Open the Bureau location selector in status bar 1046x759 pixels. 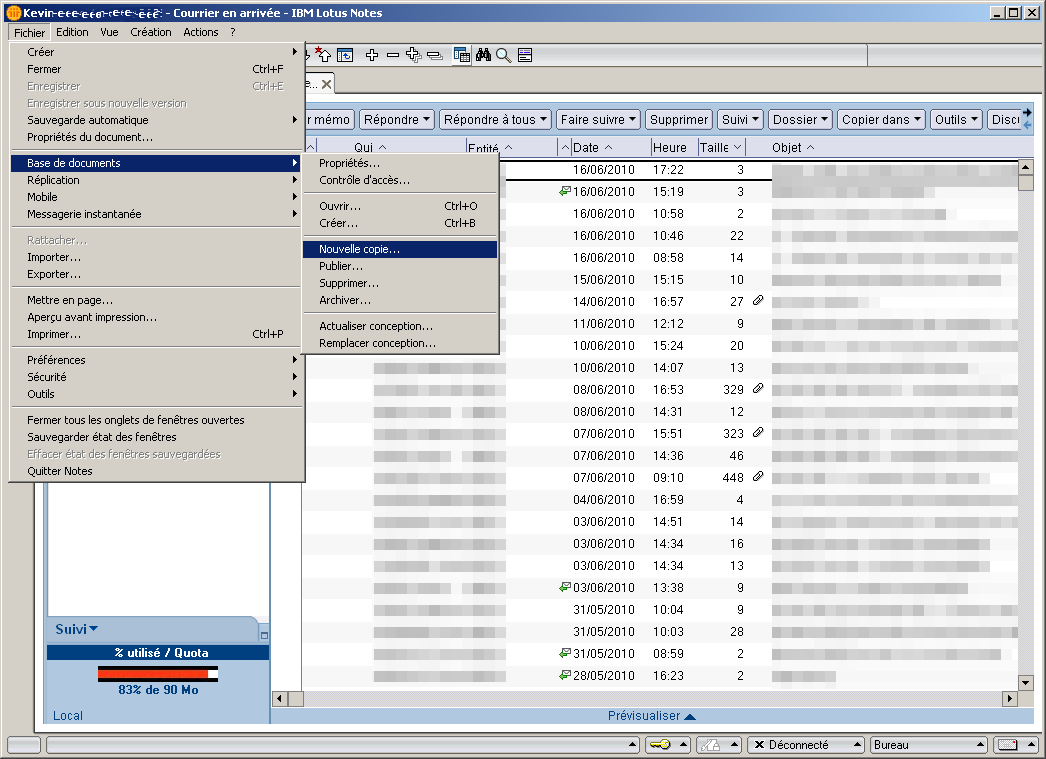point(929,744)
